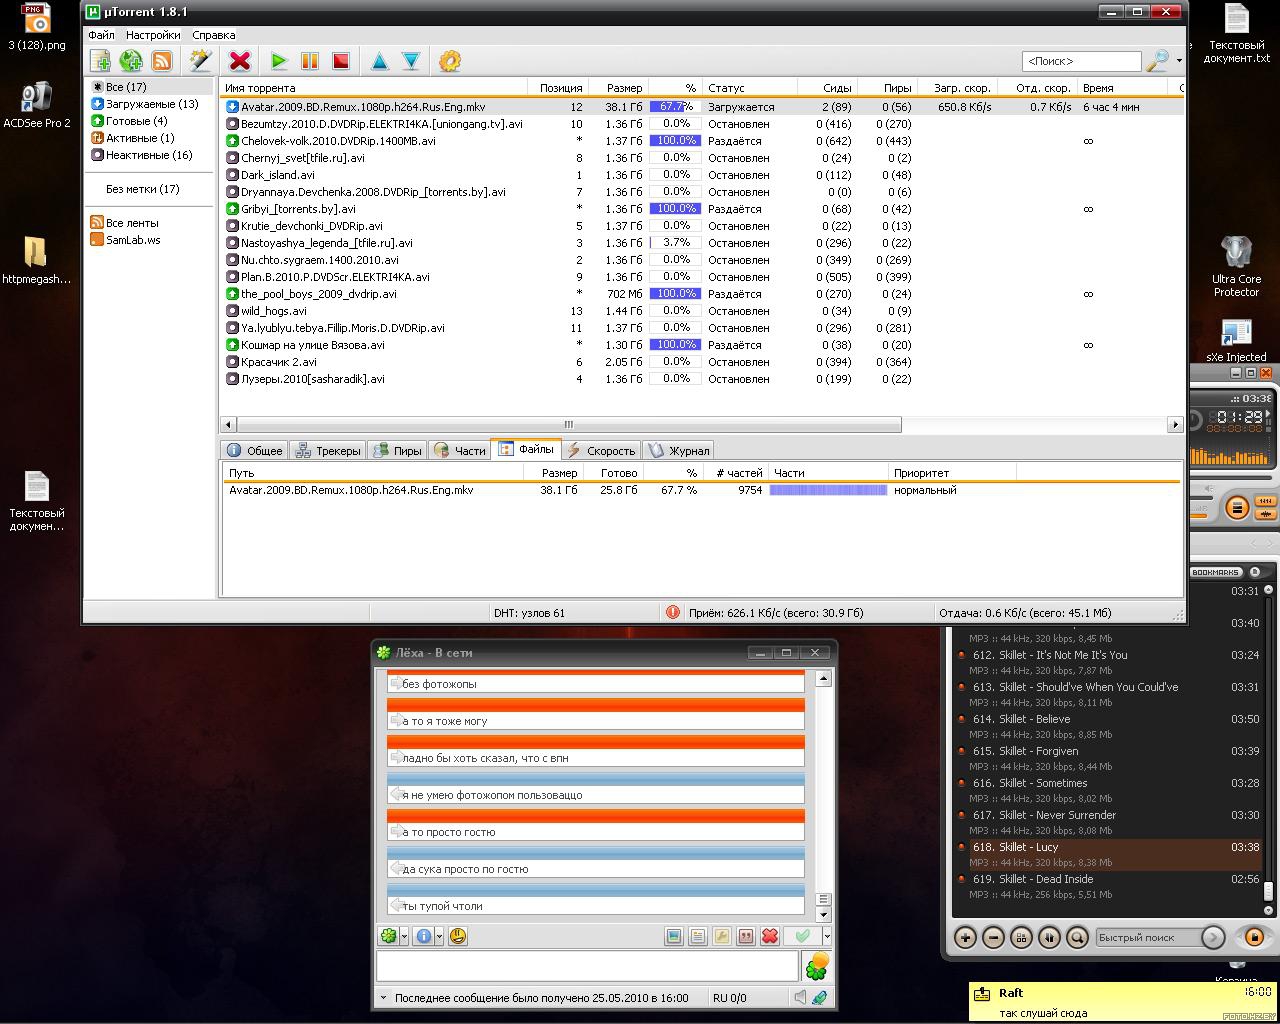The width and height of the screenshot is (1280, 1024).
Task: Switch to the Общее tab
Action: click(255, 450)
